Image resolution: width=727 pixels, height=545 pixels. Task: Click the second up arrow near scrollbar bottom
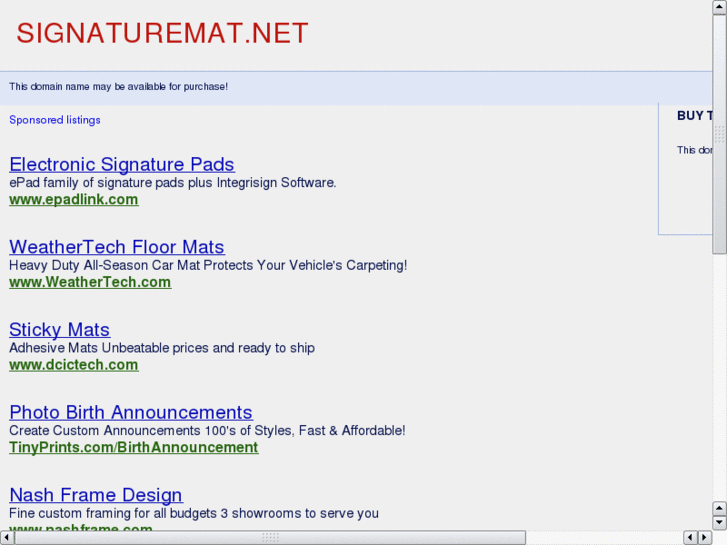[x=719, y=509]
